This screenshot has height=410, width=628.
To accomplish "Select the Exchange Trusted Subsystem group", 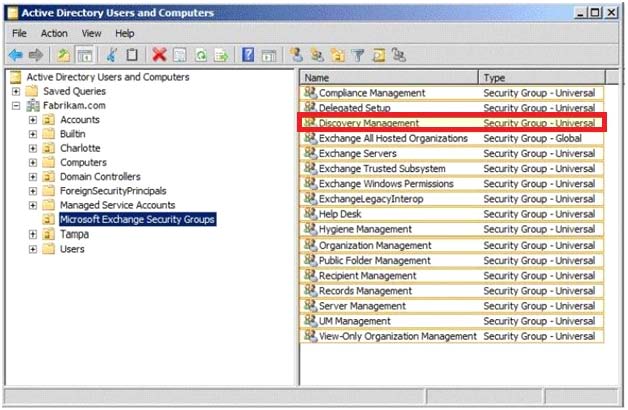I will [x=452, y=169].
